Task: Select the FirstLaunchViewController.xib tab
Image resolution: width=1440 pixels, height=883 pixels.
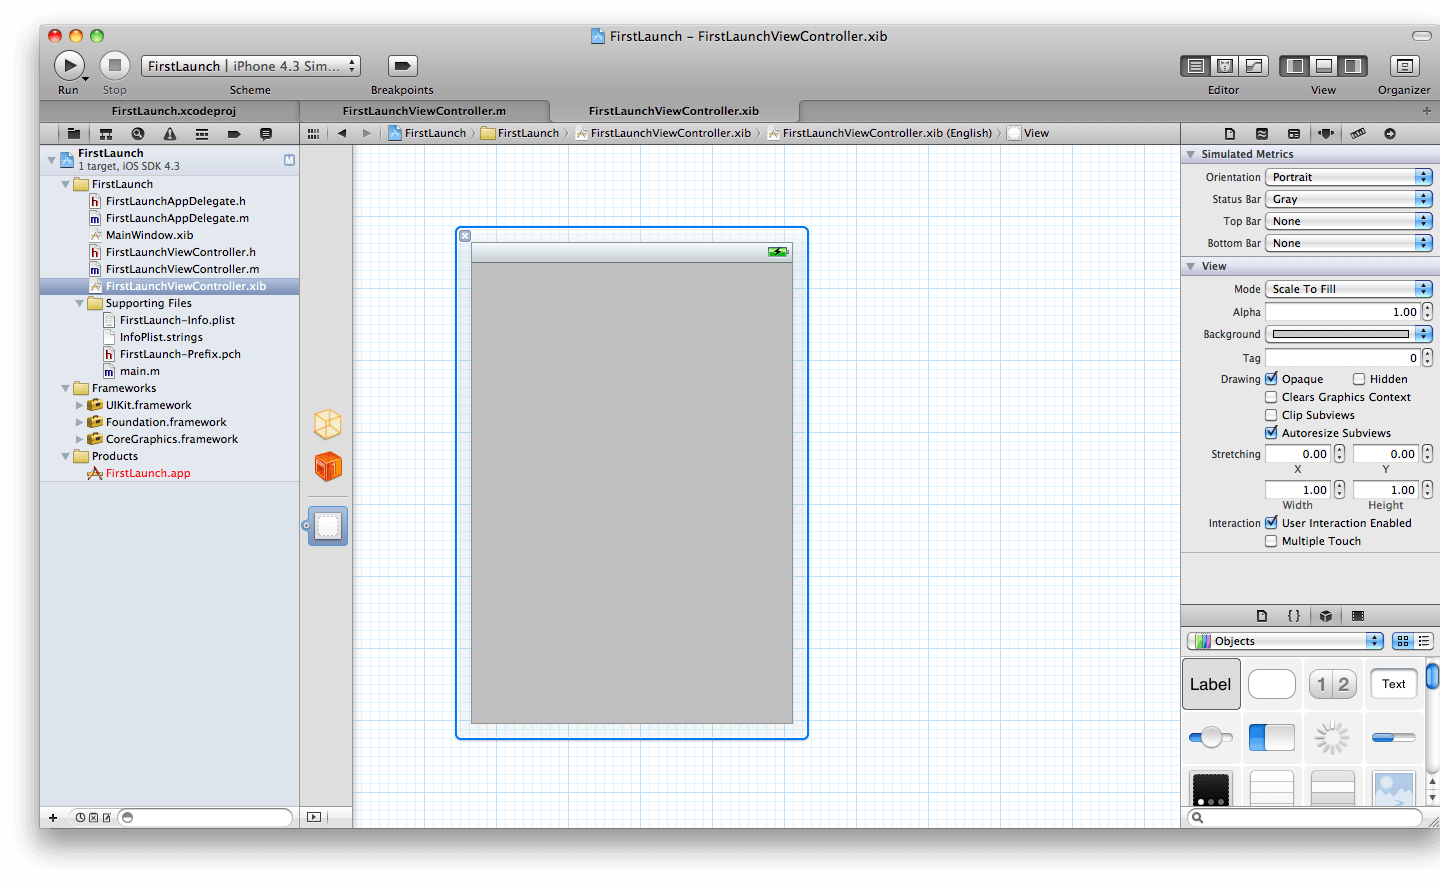Action: pos(674,111)
